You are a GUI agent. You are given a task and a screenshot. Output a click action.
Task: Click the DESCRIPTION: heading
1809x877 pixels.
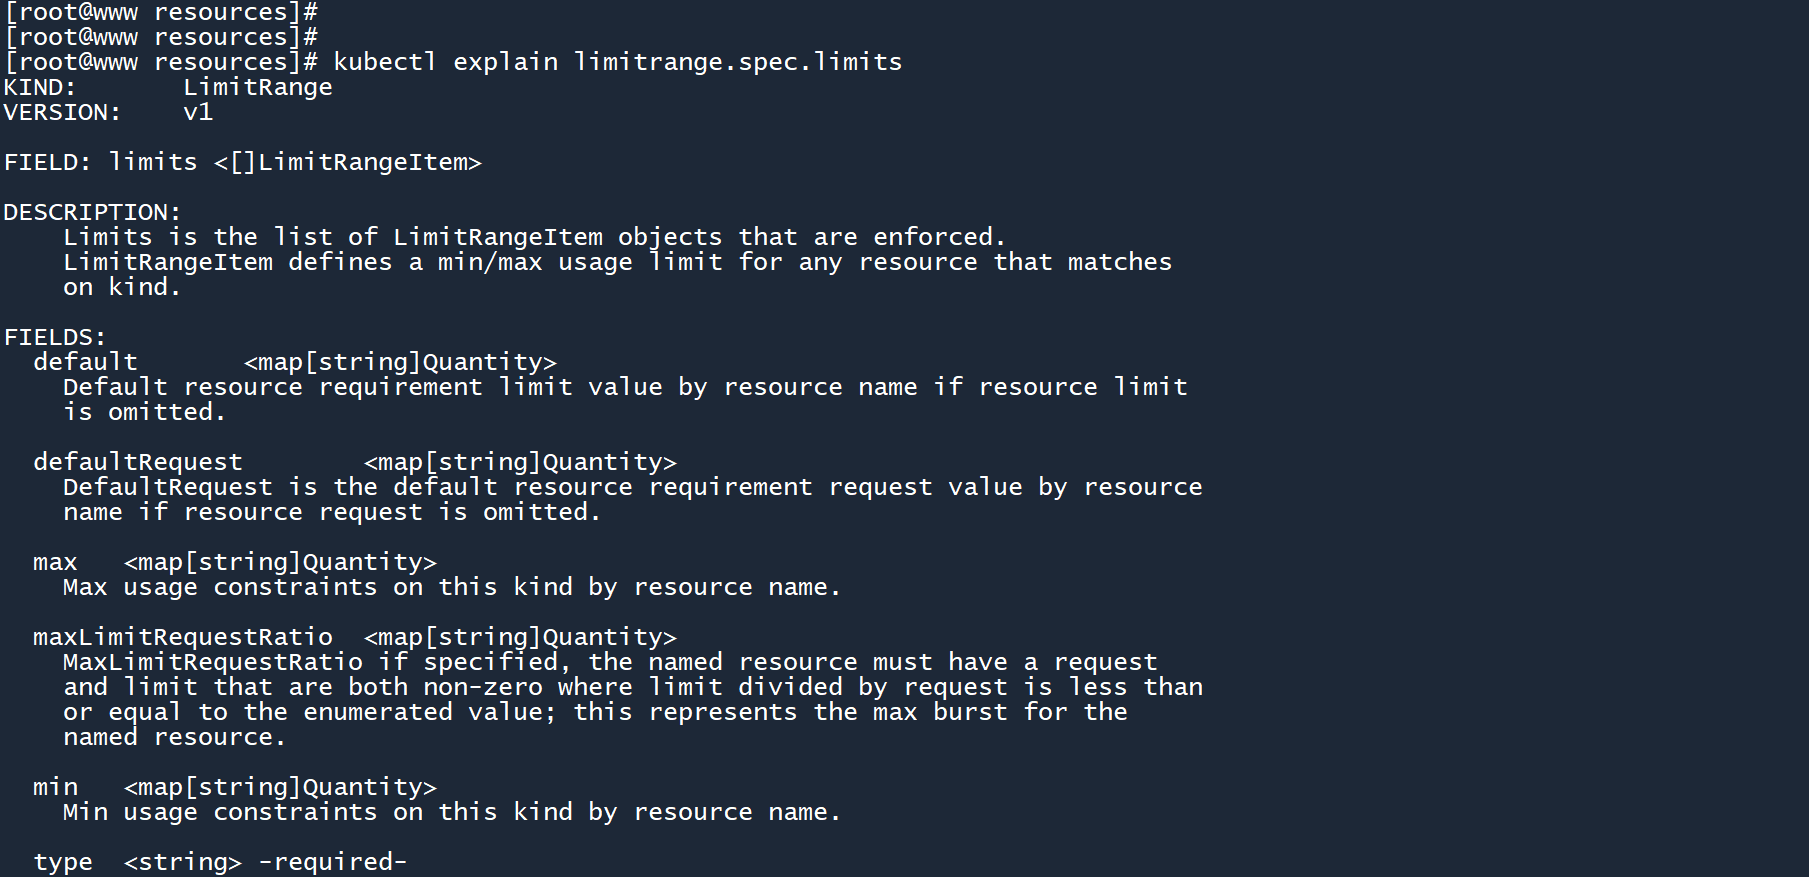coord(92,212)
